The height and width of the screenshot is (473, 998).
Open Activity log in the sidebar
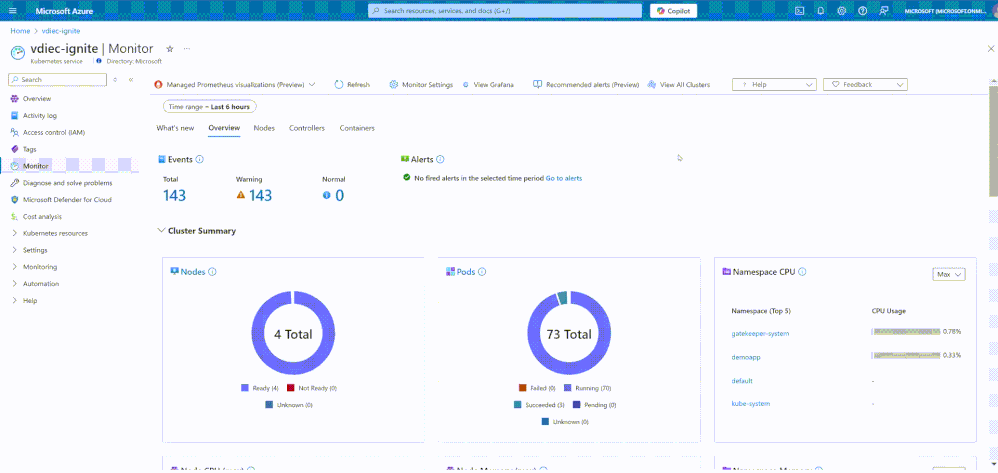pyautogui.click(x=40, y=116)
